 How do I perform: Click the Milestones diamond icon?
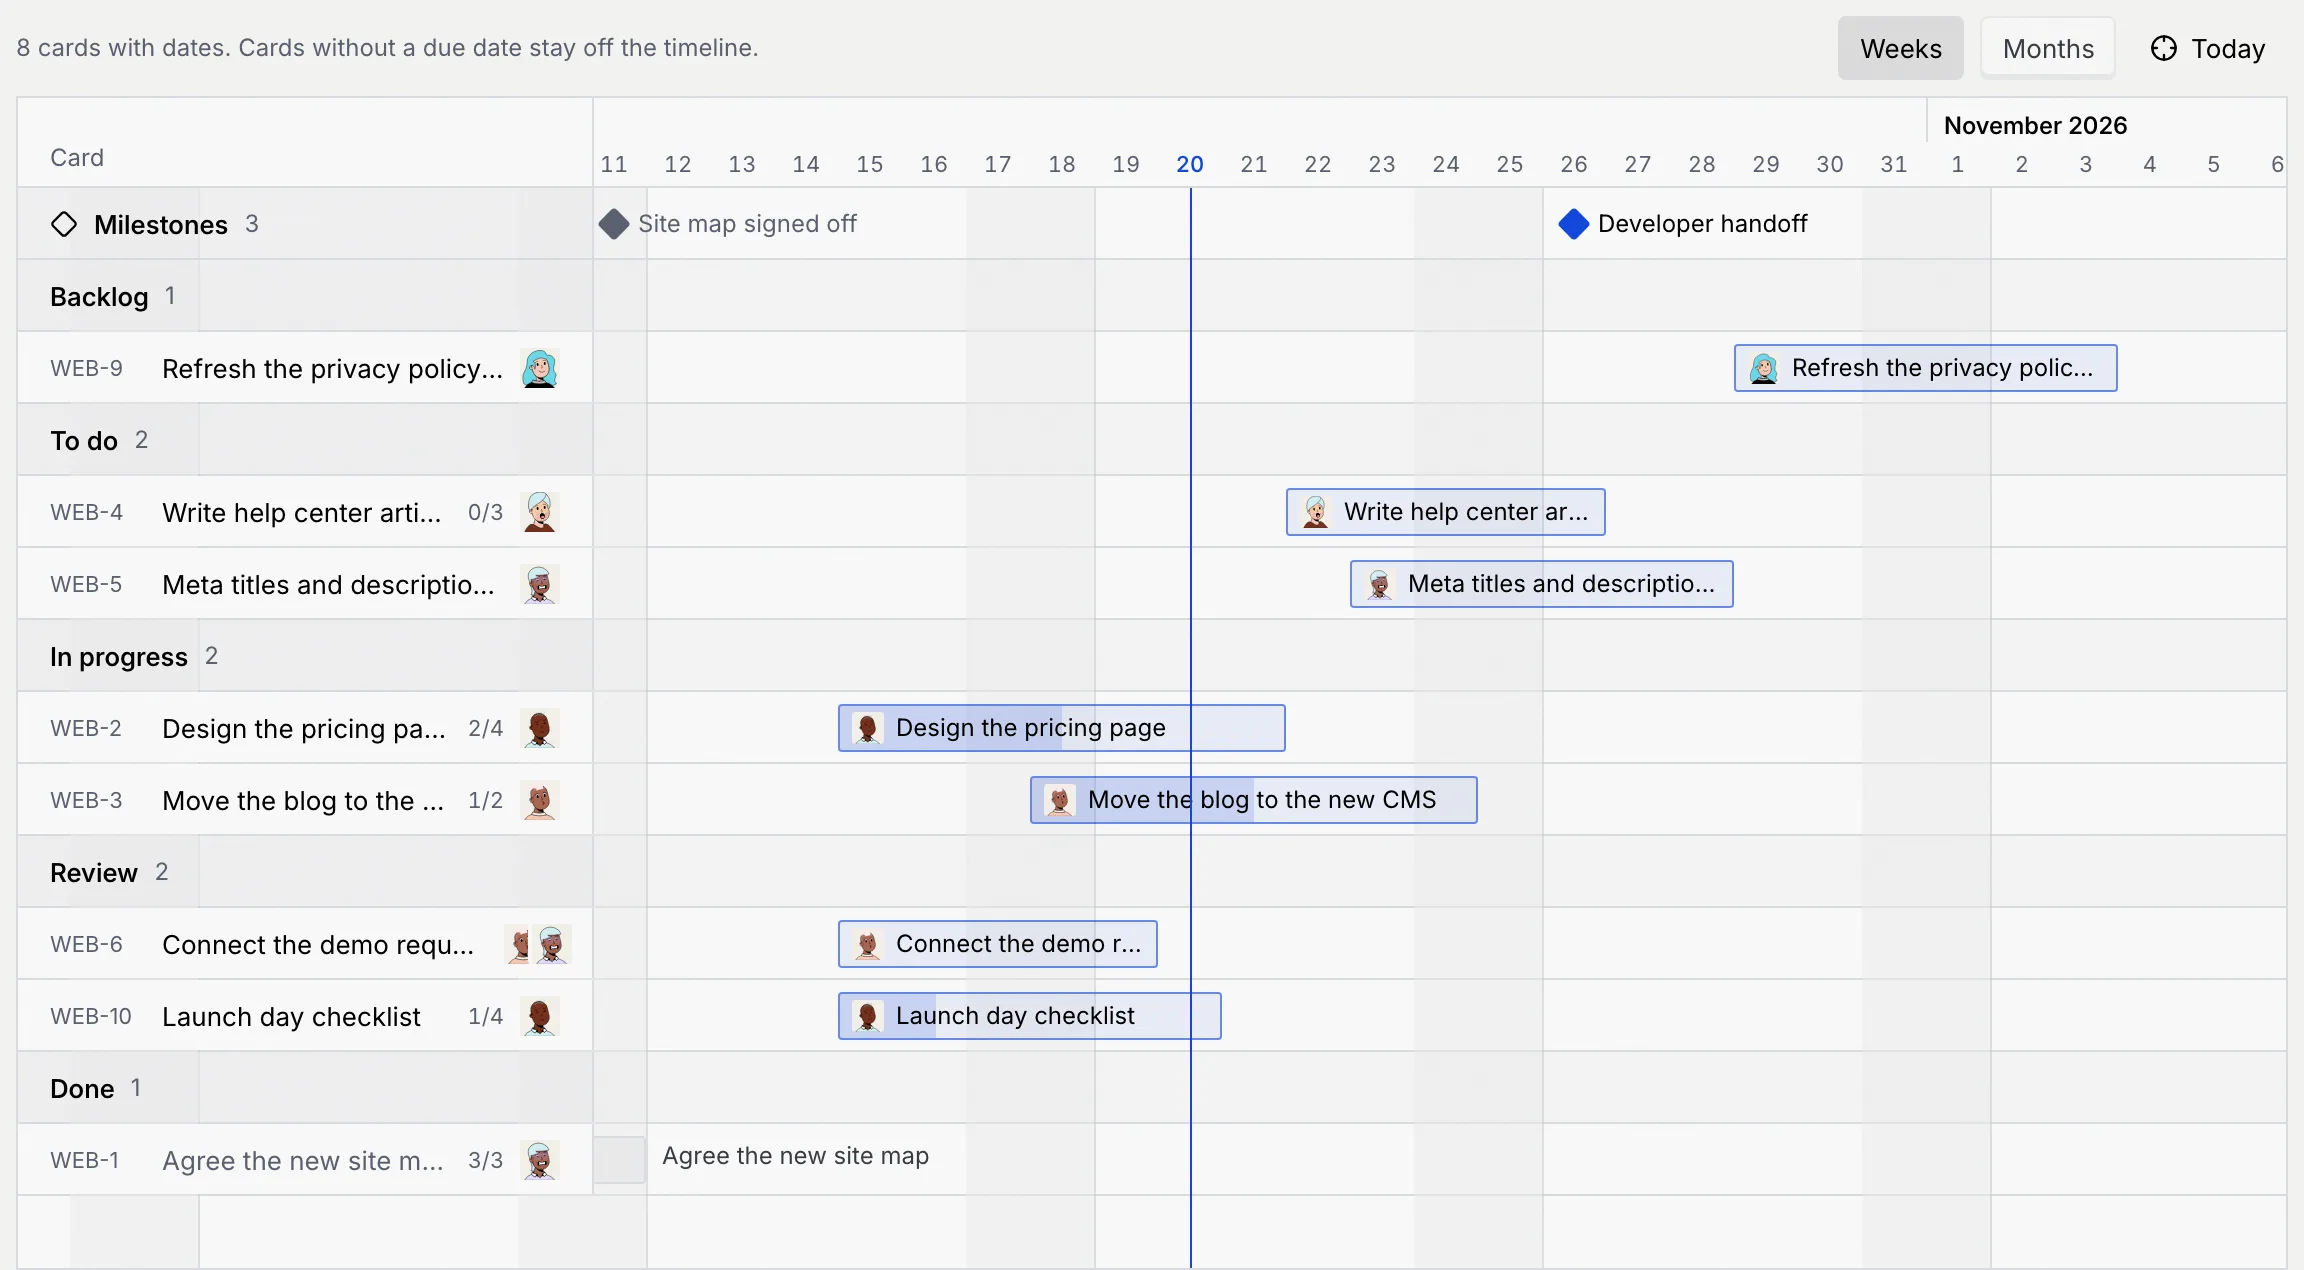click(64, 224)
